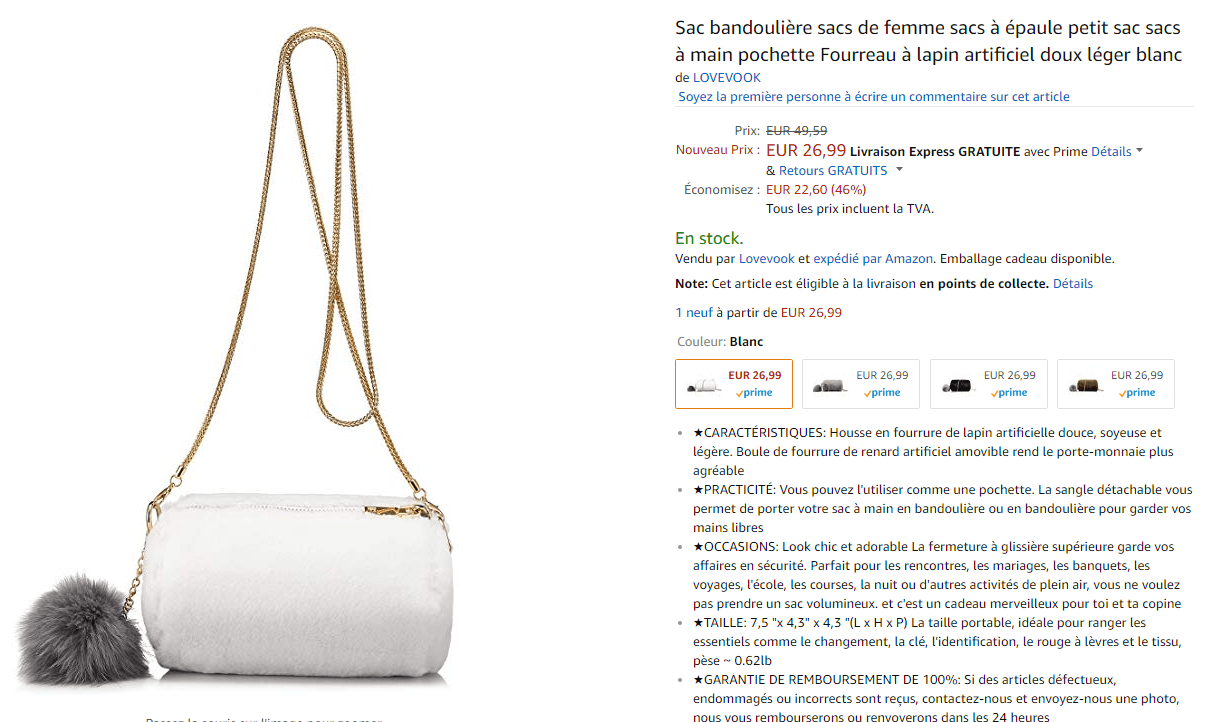1214x722 pixels.
Task: Choose the black bag color variant
Action: [x=989, y=384]
